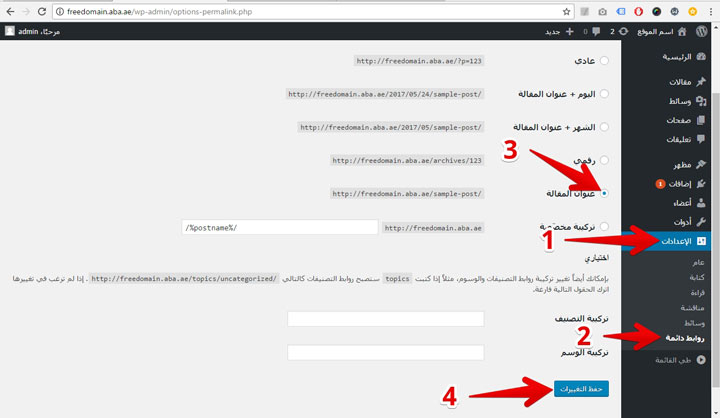Click the تركيبة الوسم tag base field
720x418 pixels.
[x=386, y=353]
